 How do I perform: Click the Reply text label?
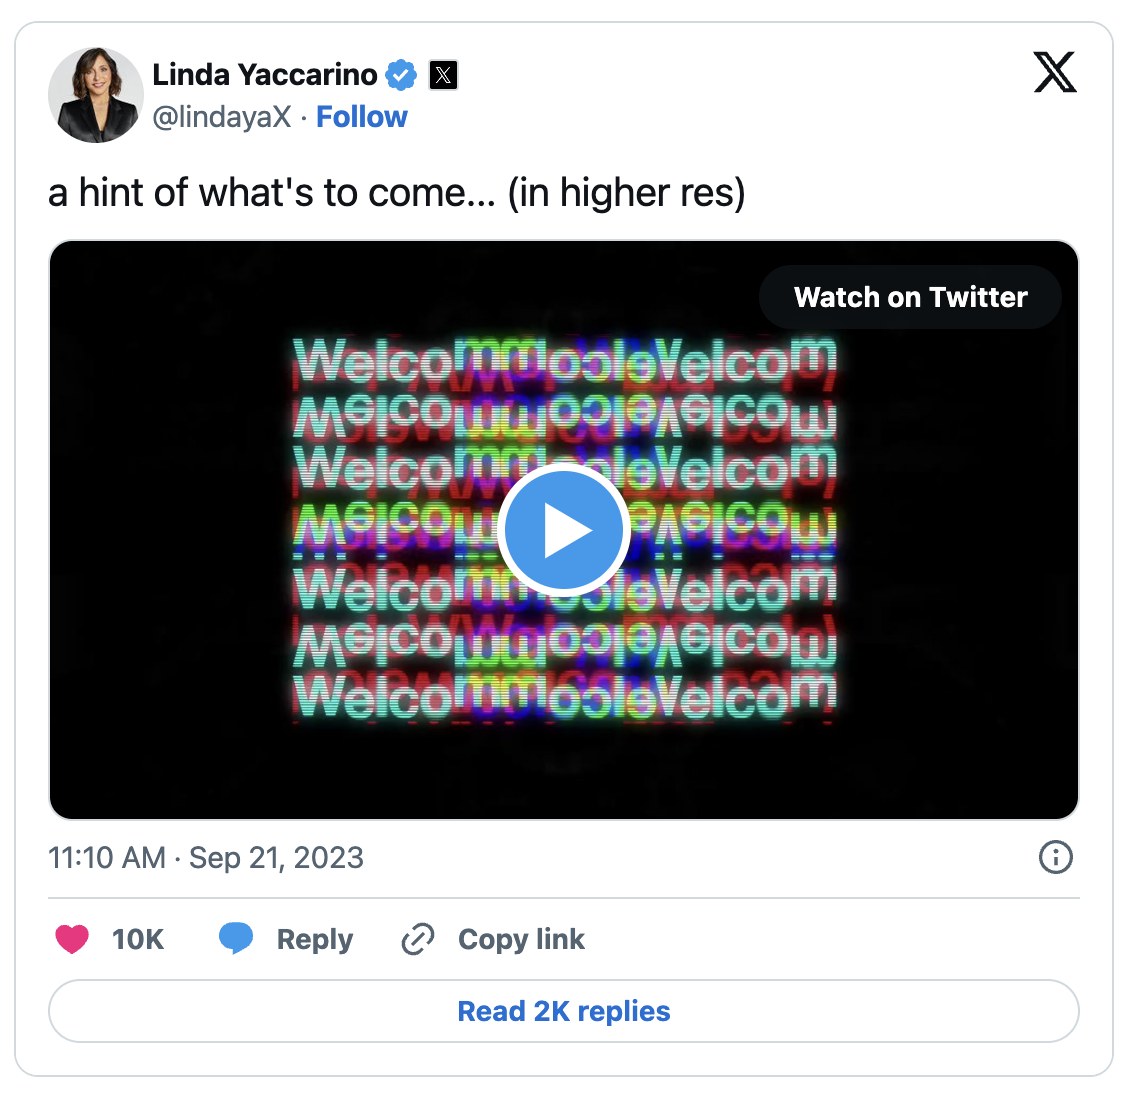pos(314,939)
